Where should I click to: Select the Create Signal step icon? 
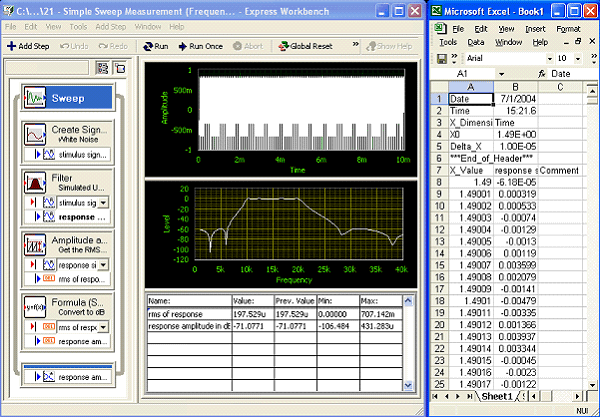click(37, 134)
